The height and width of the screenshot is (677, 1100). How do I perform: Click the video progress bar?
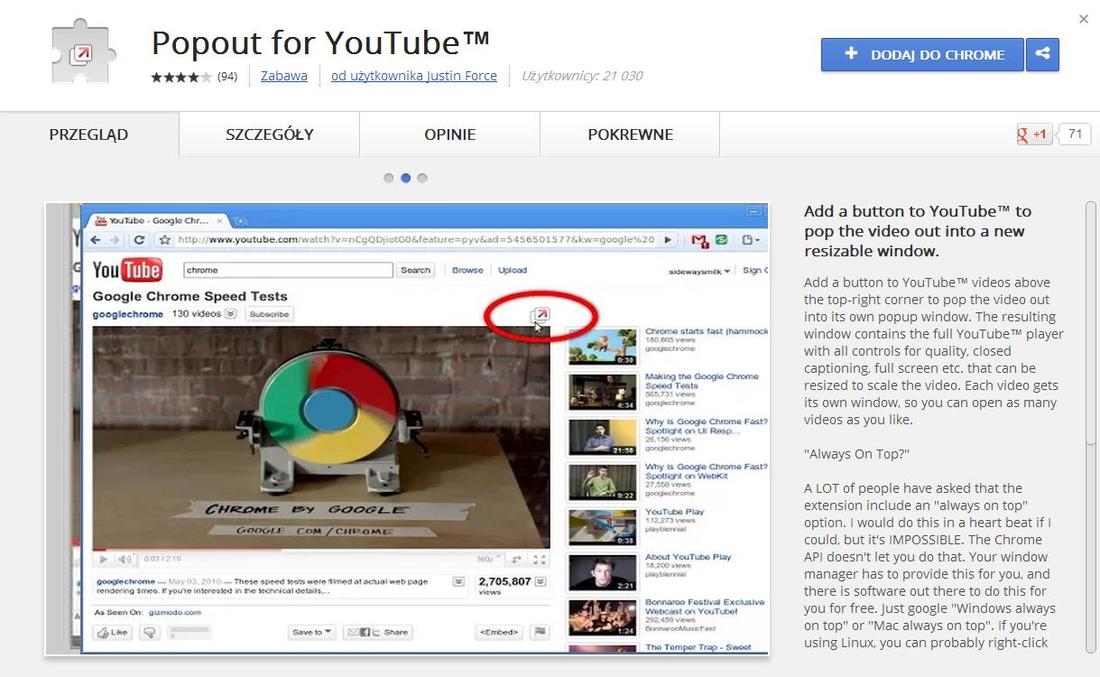tap(321, 550)
